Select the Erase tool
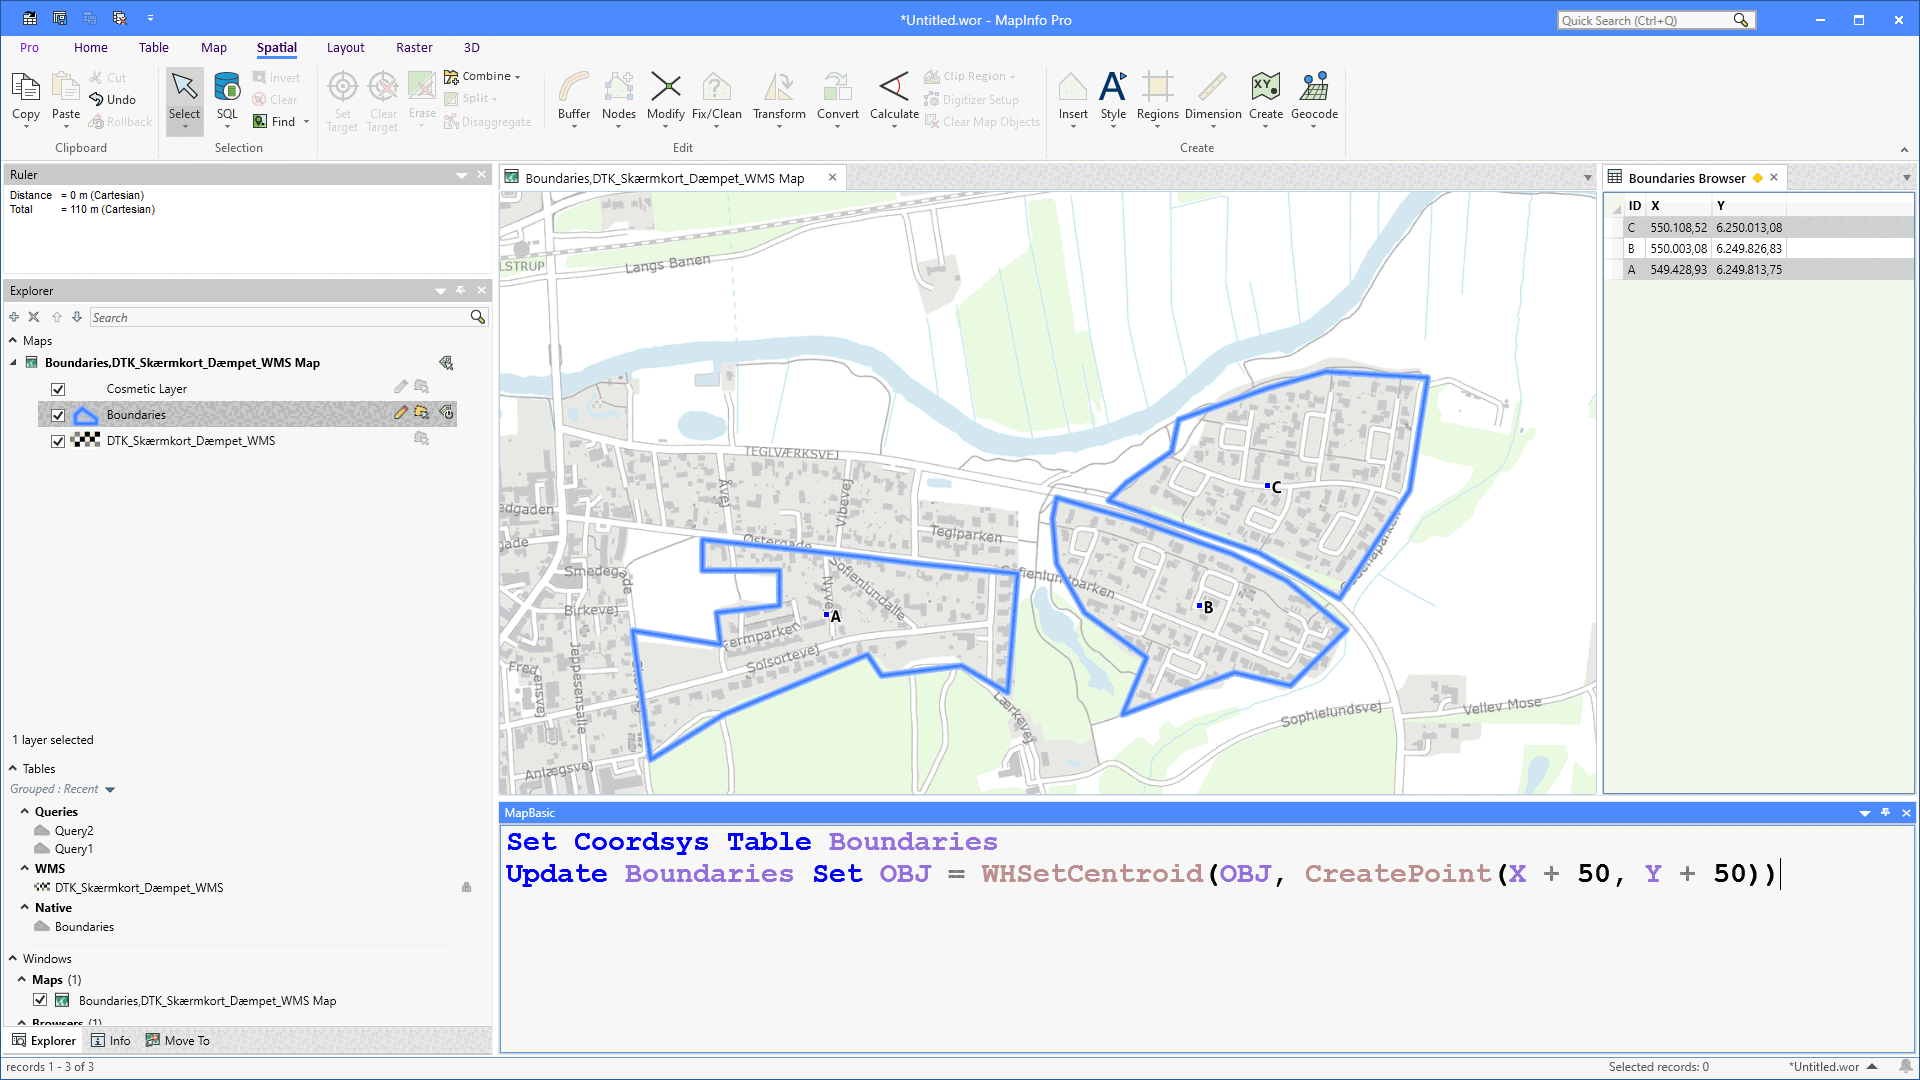Viewport: 1920px width, 1080px height. (421, 99)
